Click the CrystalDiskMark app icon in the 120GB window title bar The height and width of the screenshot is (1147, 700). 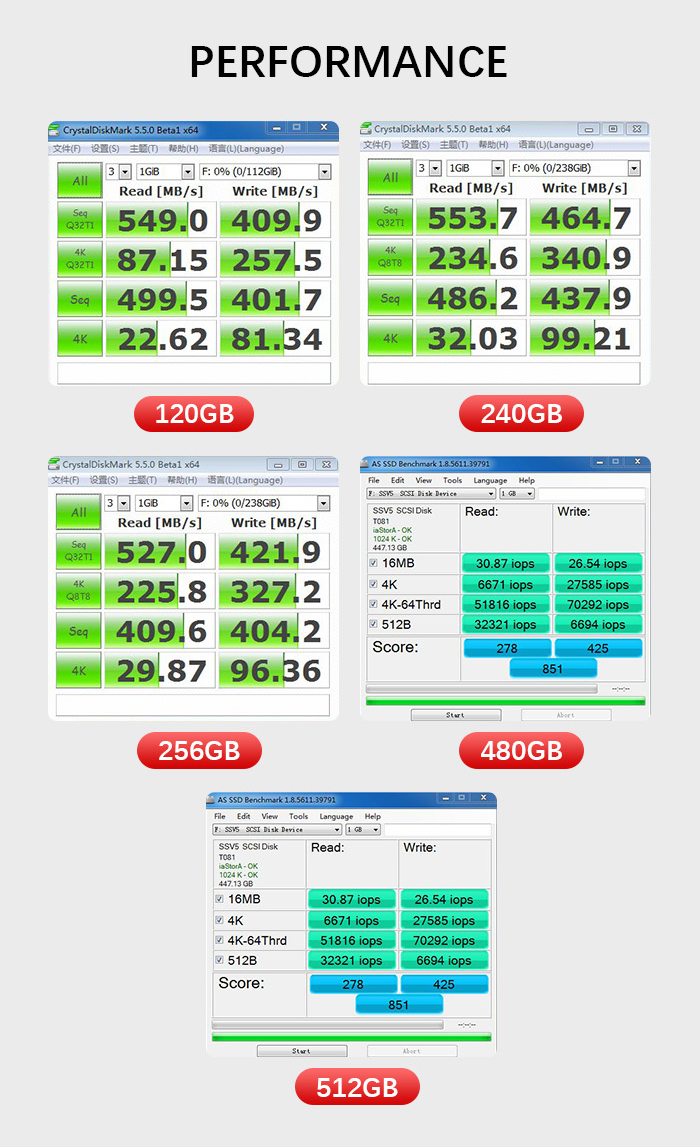[x=56, y=130]
